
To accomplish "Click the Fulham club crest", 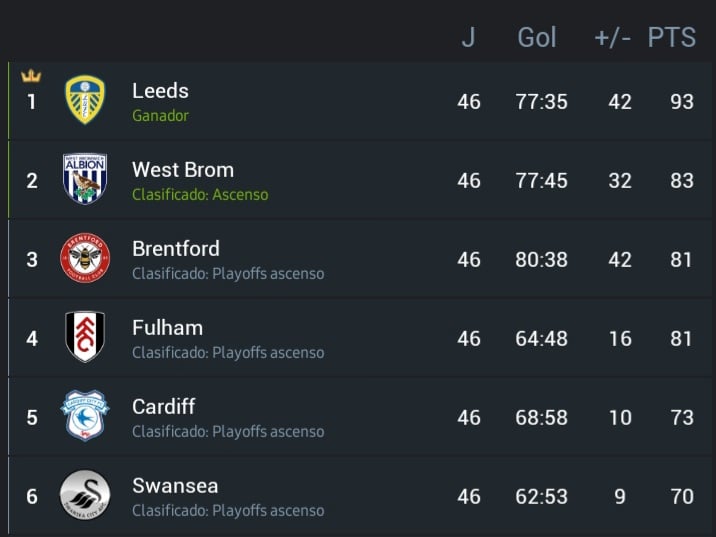I will [x=85, y=337].
